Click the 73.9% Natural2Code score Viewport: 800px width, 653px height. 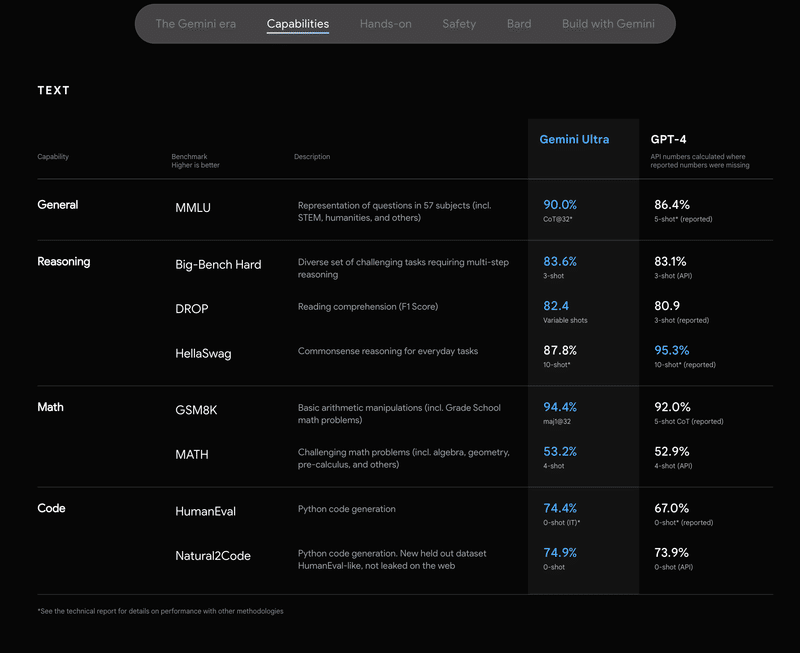671,552
